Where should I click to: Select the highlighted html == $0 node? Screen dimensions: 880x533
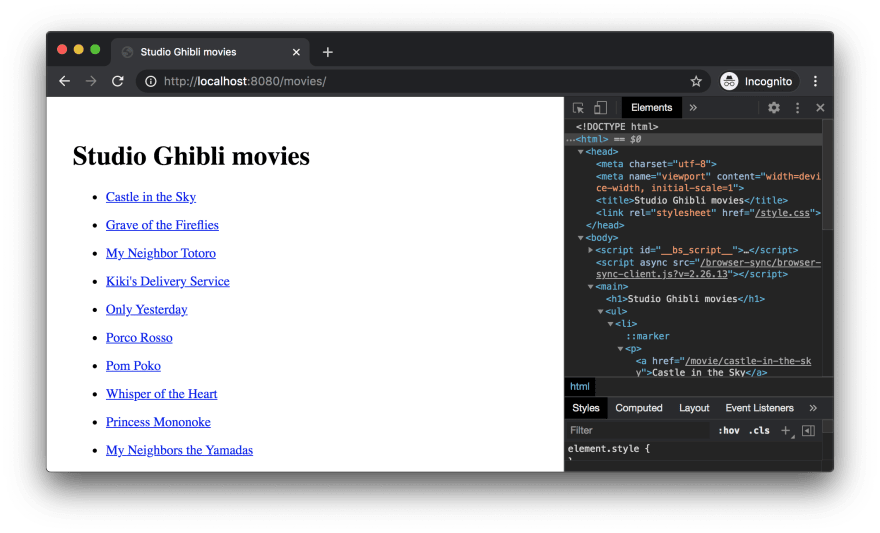click(693, 139)
